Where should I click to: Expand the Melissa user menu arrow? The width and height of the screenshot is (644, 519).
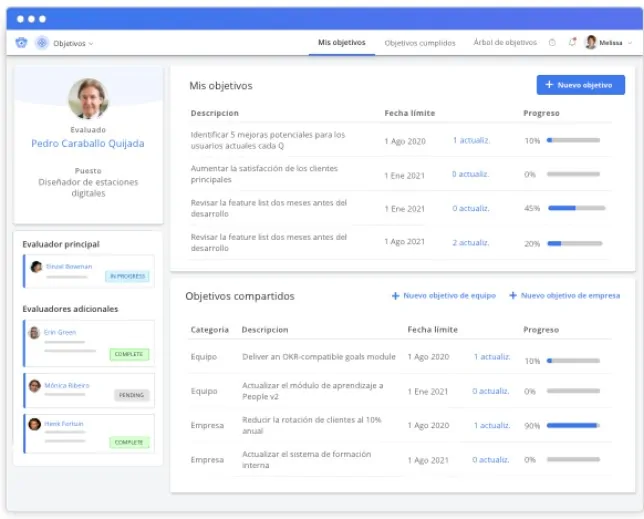pos(629,44)
